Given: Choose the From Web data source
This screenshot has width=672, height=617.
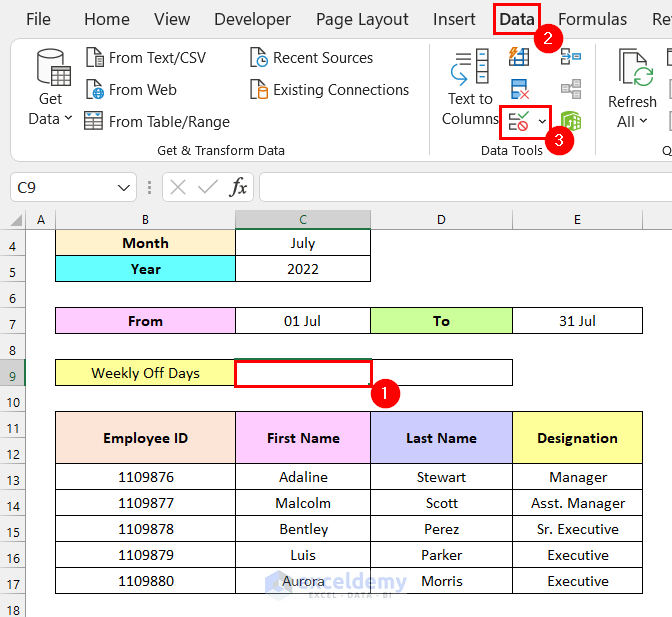Looking at the screenshot, I should click(x=131, y=90).
